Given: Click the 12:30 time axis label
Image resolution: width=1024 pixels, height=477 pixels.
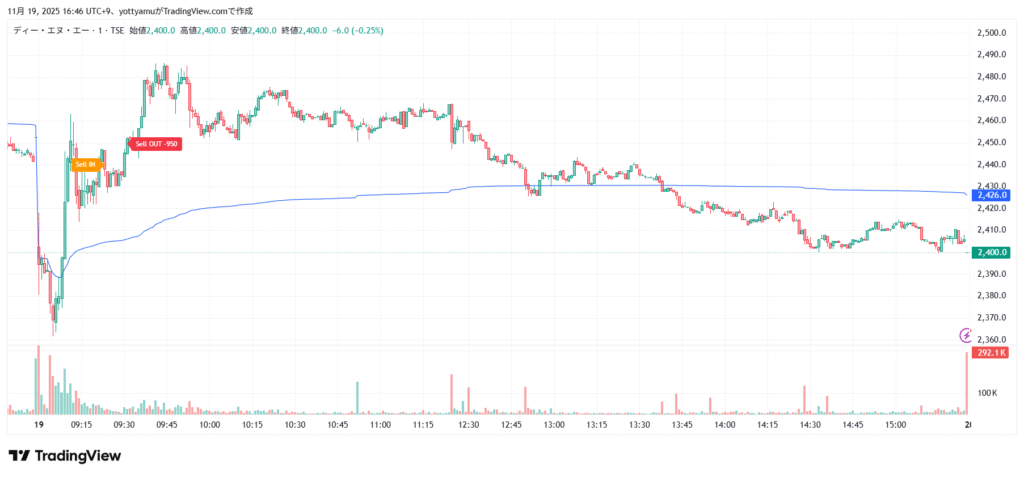Looking at the screenshot, I should (467, 425).
